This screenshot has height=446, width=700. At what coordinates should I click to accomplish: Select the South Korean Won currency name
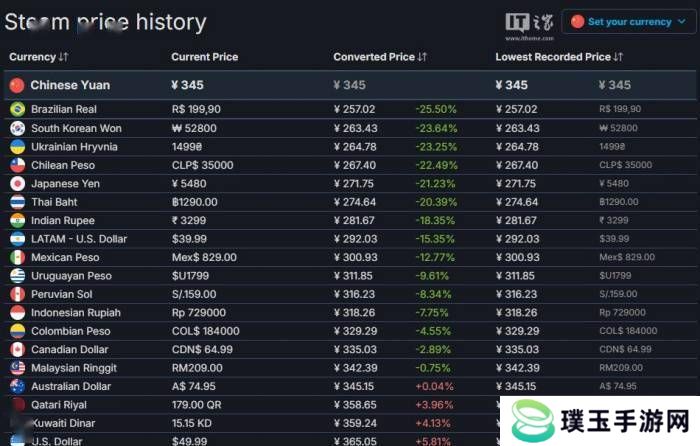pos(76,128)
